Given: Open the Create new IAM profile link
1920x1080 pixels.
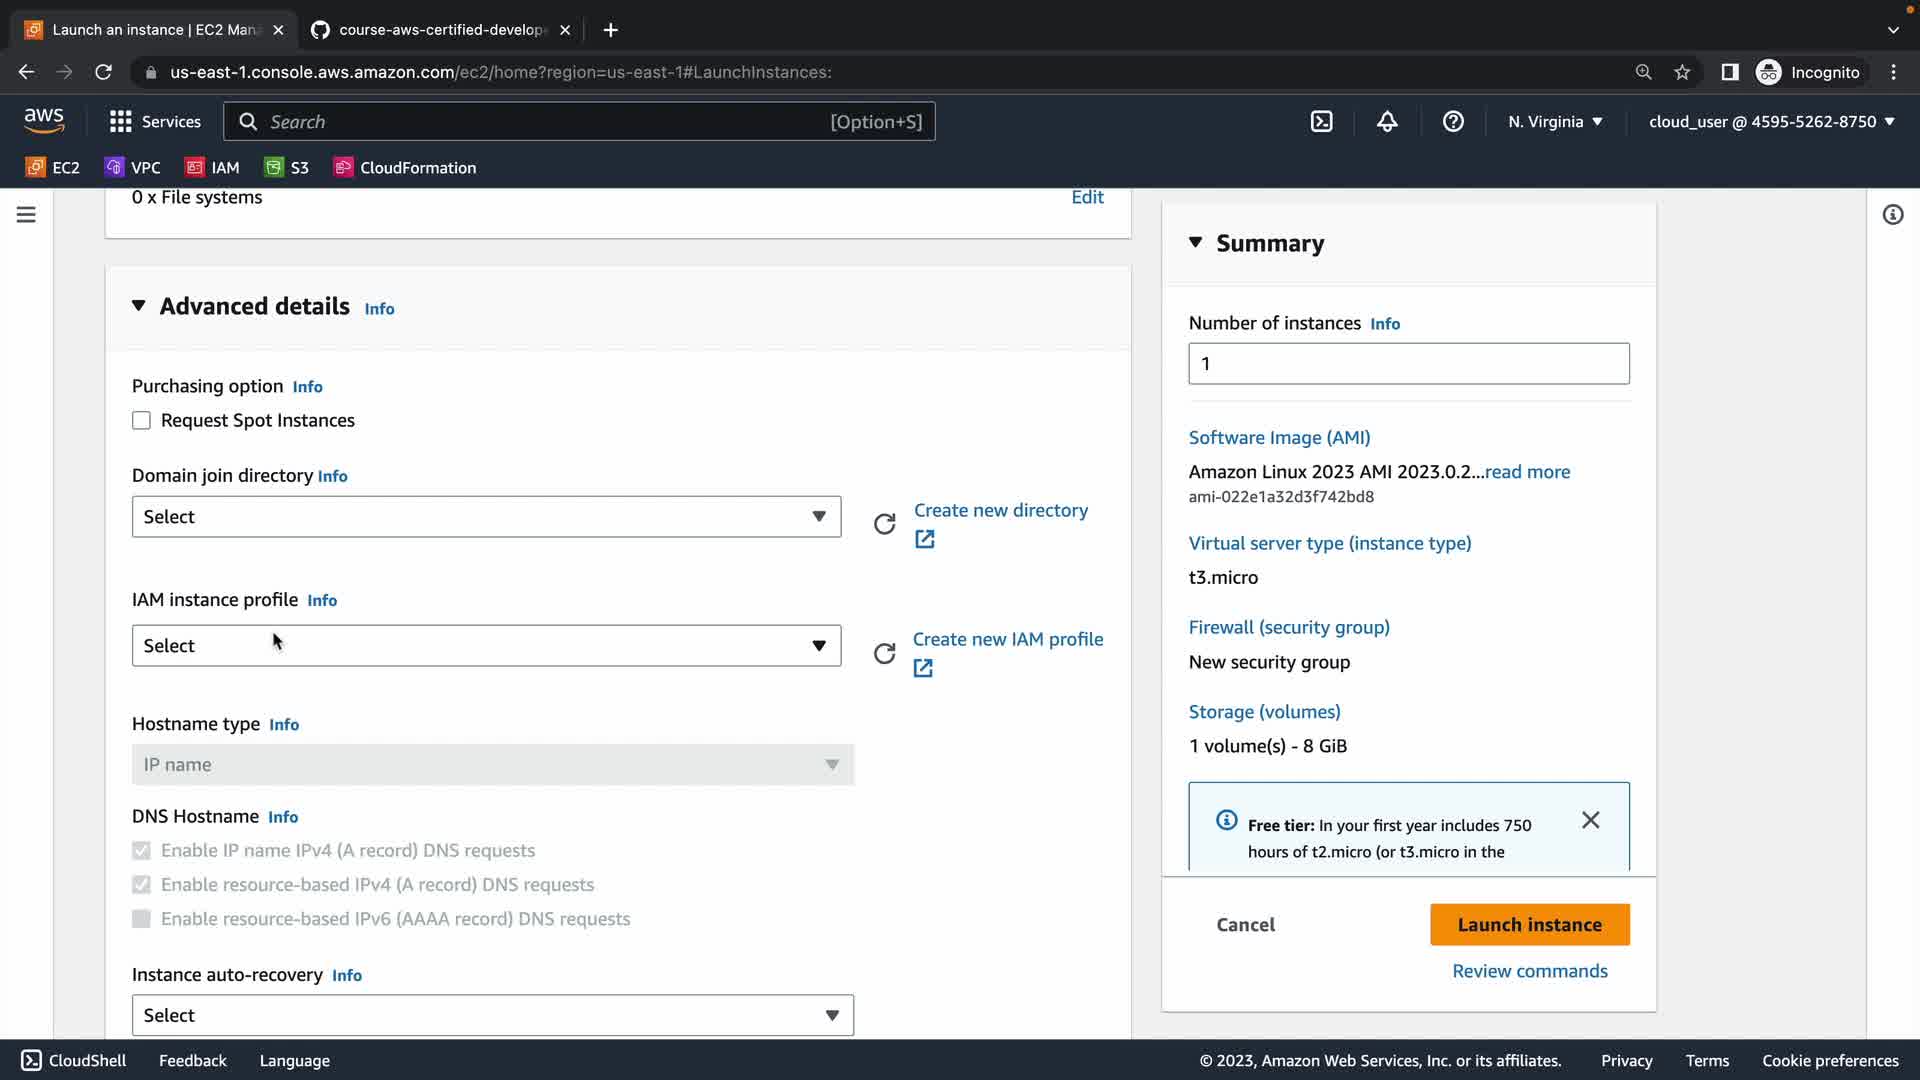Looking at the screenshot, I should [1007, 640].
